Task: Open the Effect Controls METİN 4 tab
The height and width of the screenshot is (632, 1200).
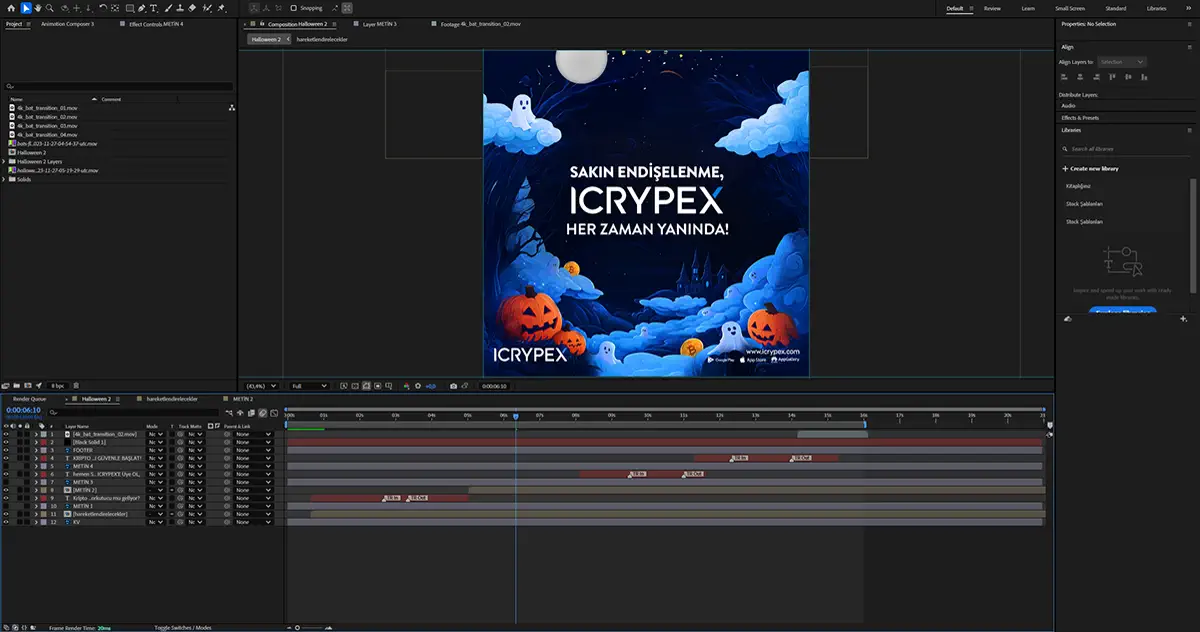Action: tap(157, 23)
